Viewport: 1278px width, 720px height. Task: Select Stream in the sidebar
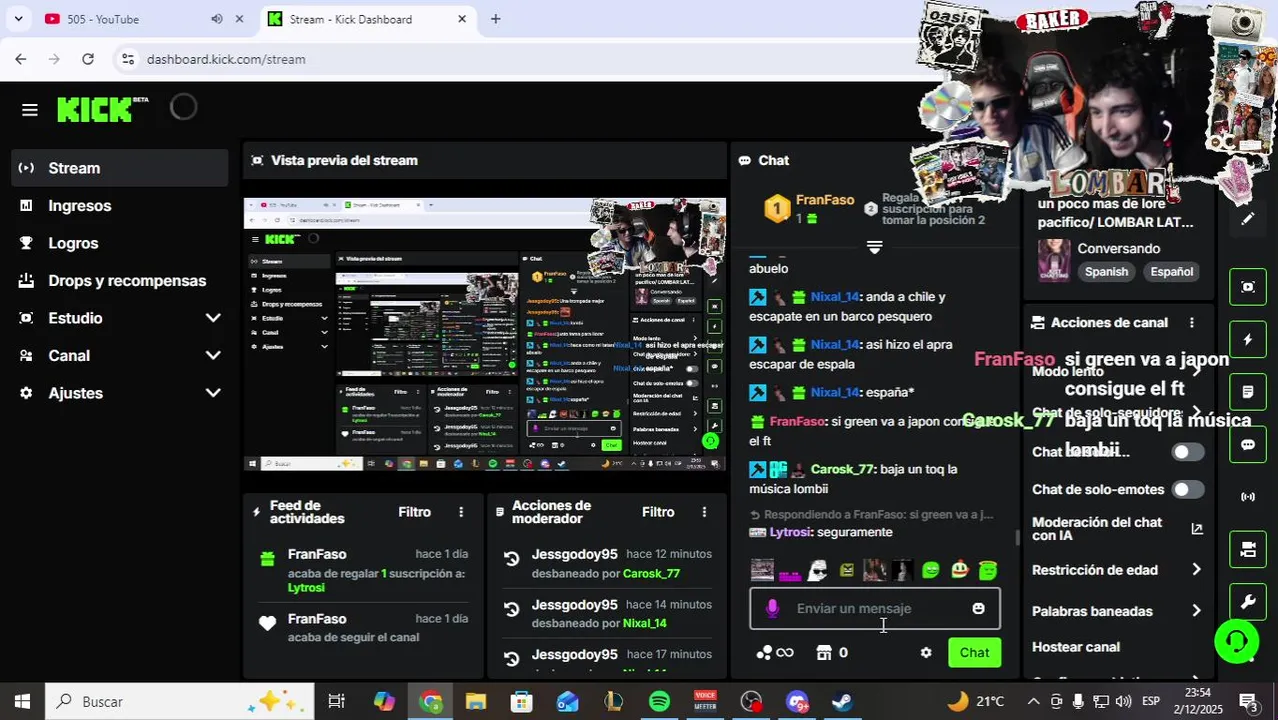[120, 168]
